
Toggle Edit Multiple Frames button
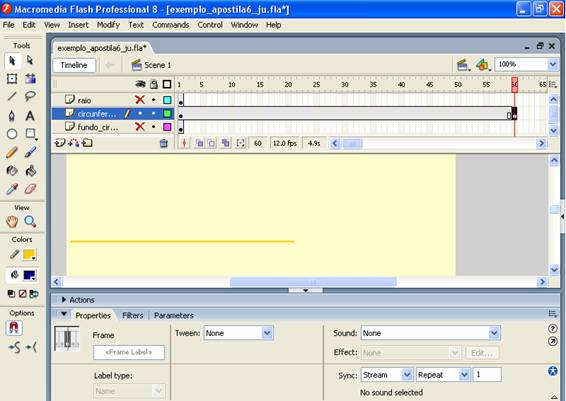(x=226, y=143)
